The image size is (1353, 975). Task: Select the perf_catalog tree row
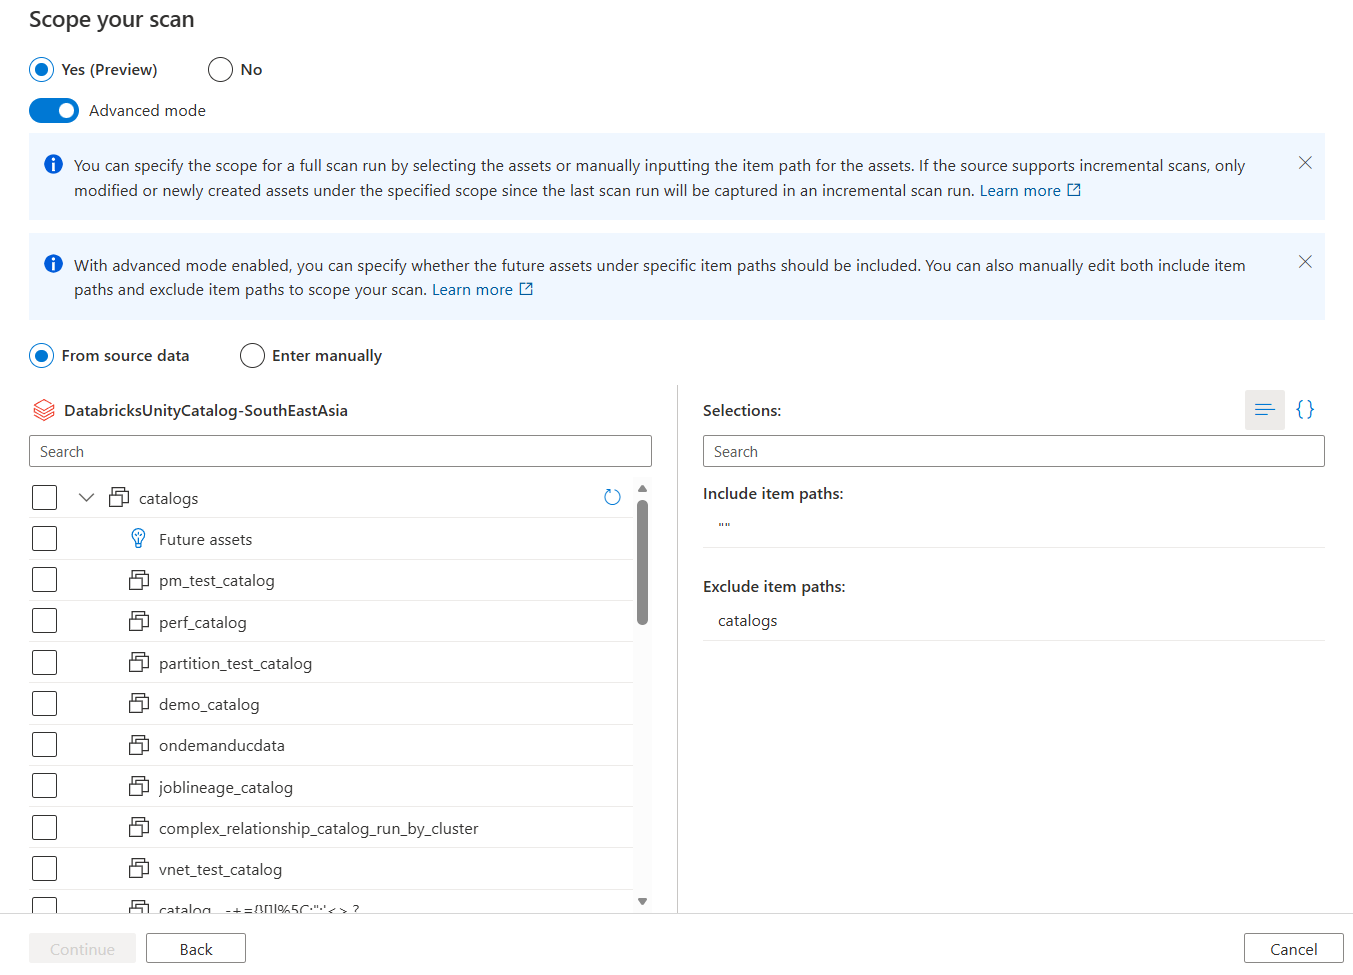[331, 622]
